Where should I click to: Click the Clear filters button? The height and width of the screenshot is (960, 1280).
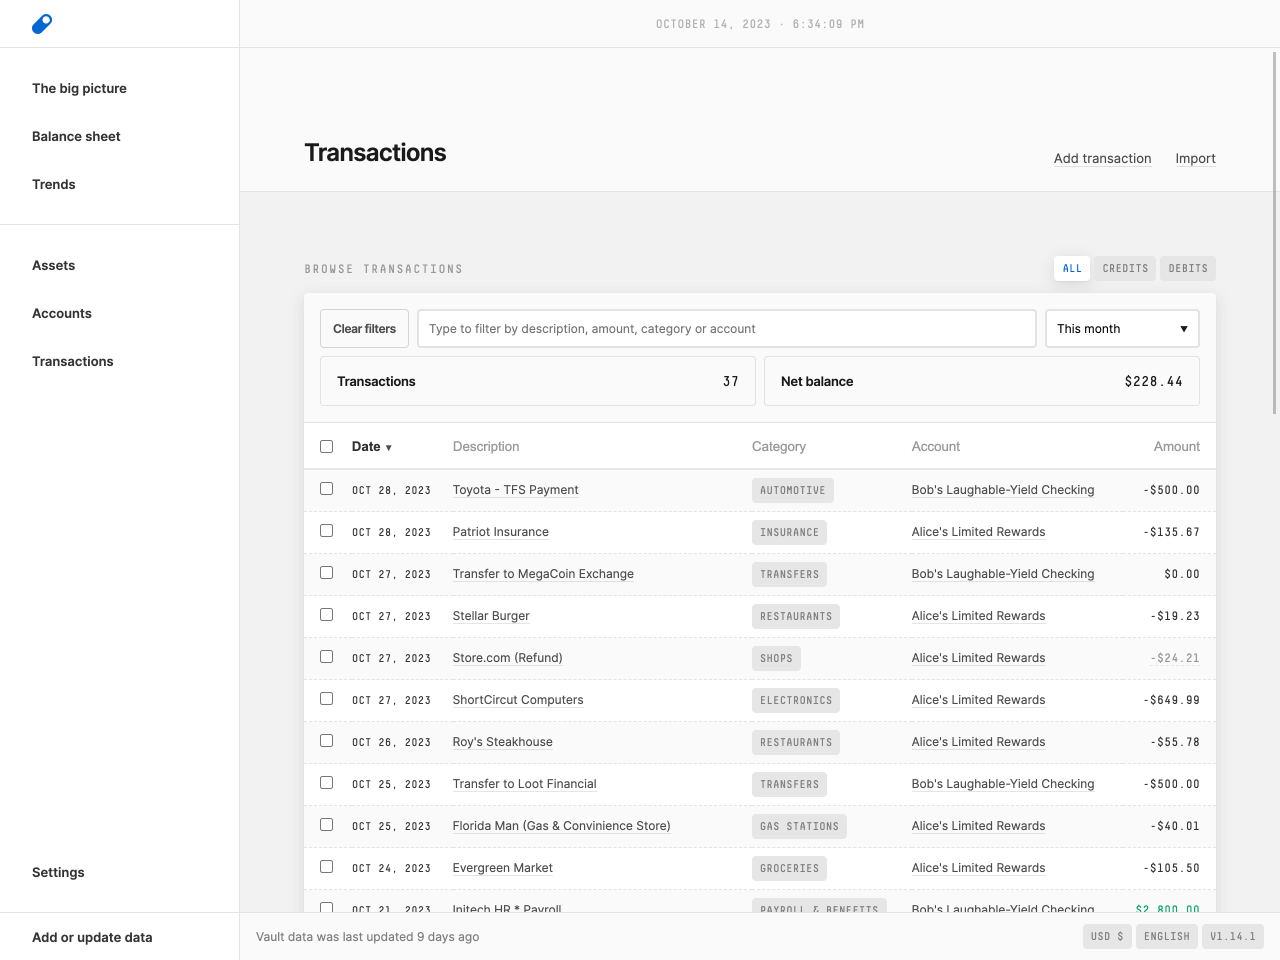[x=364, y=329]
